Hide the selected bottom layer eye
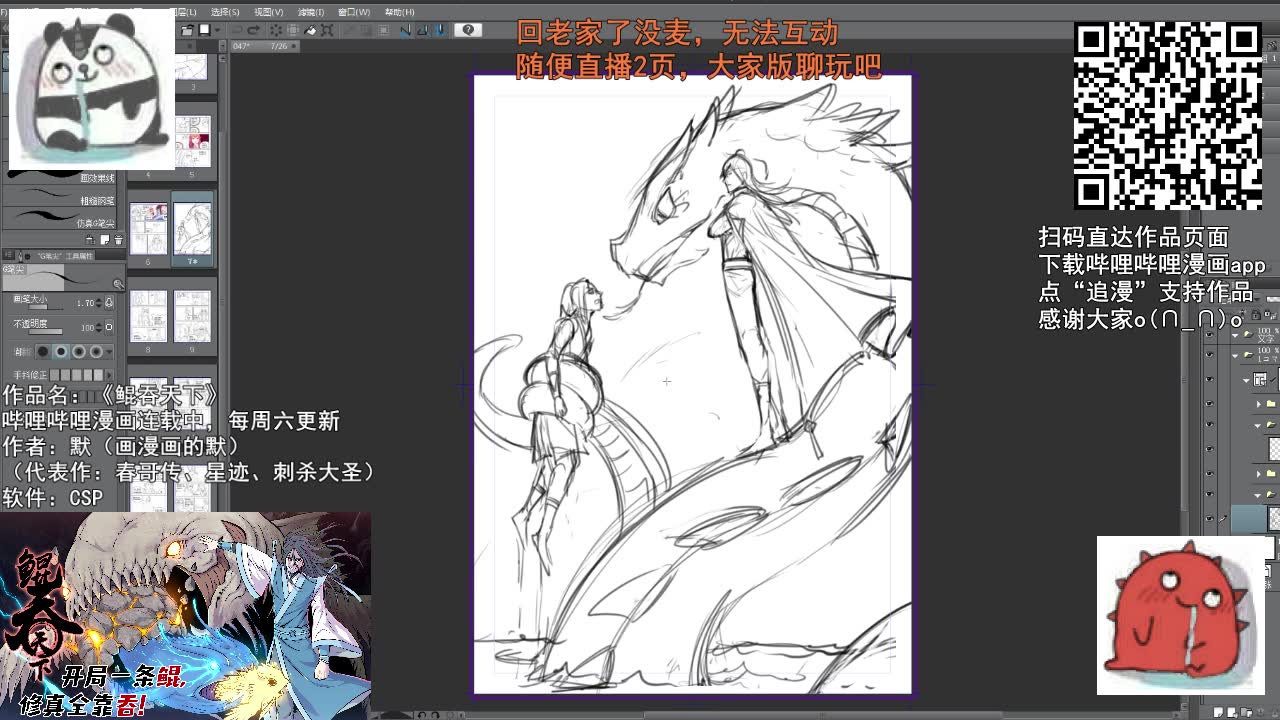This screenshot has width=1280, height=720. (x=1210, y=518)
